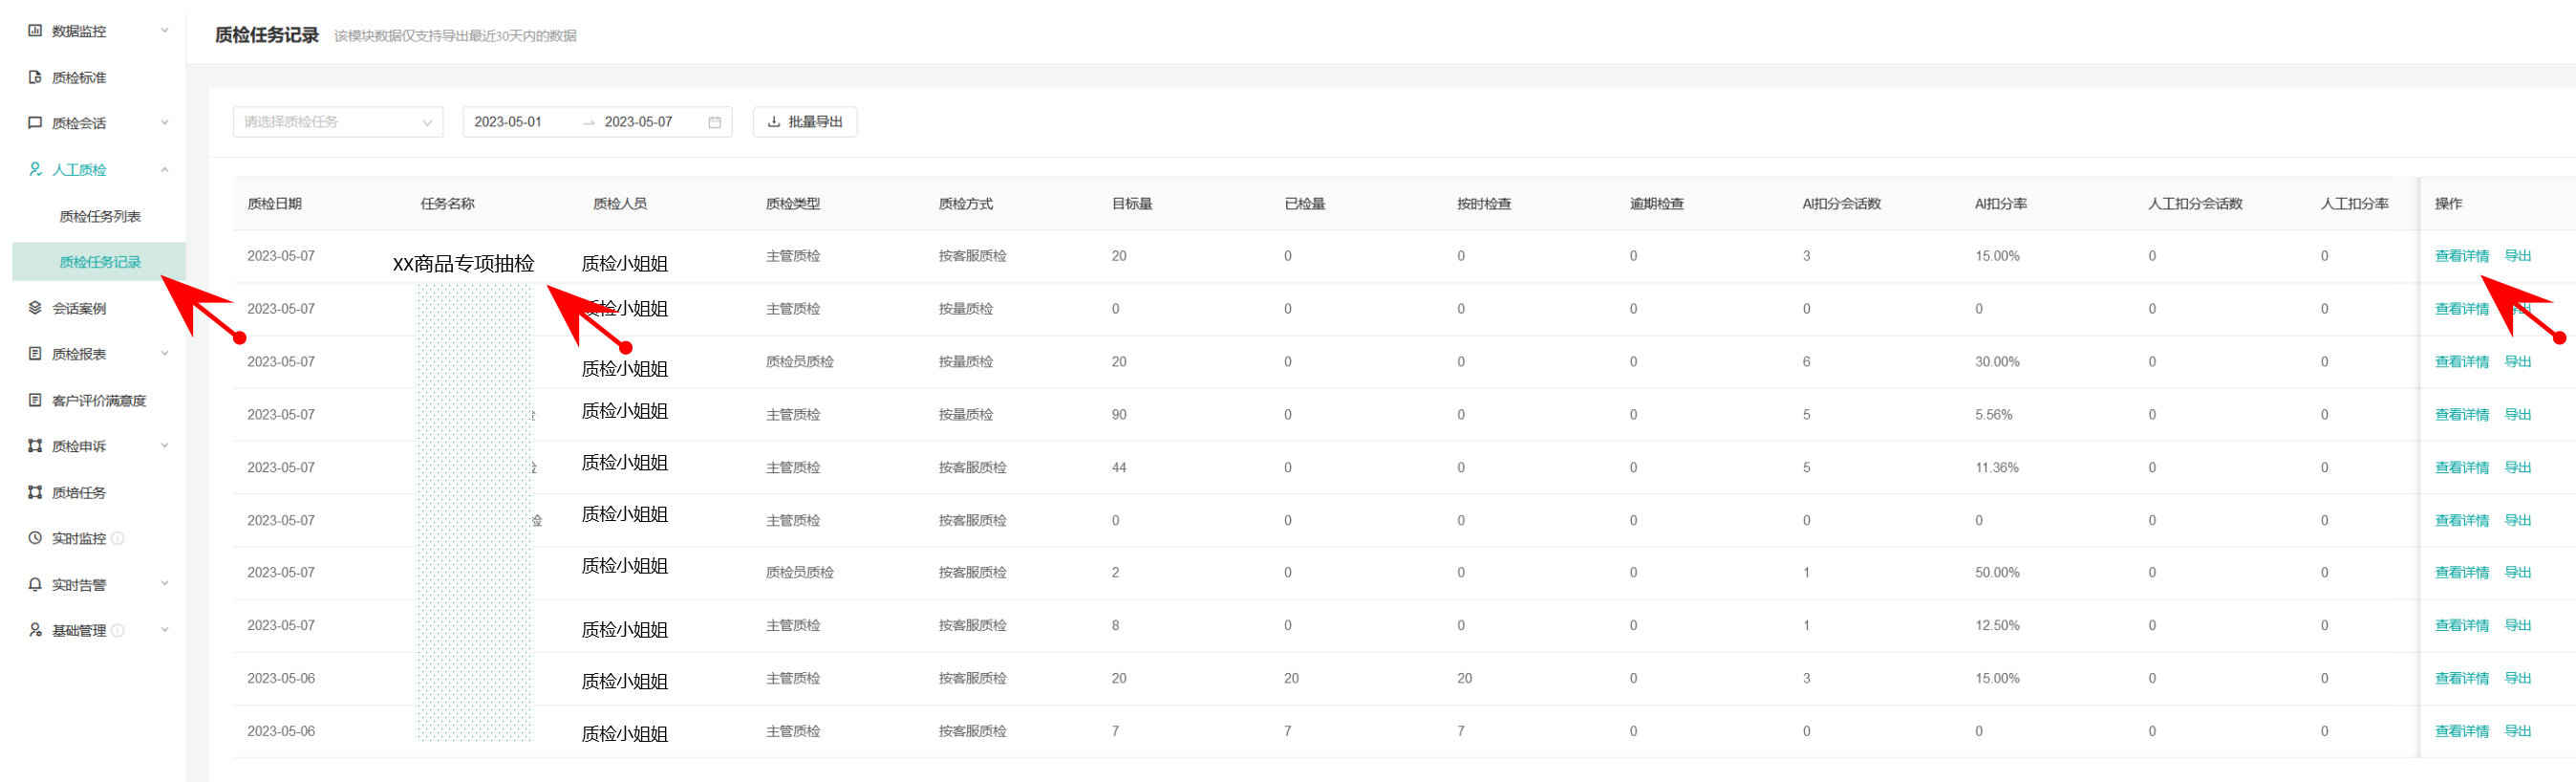This screenshot has width=2576, height=782.
Task: Collapse the 人工质检 menu chevron
Action: coord(165,169)
